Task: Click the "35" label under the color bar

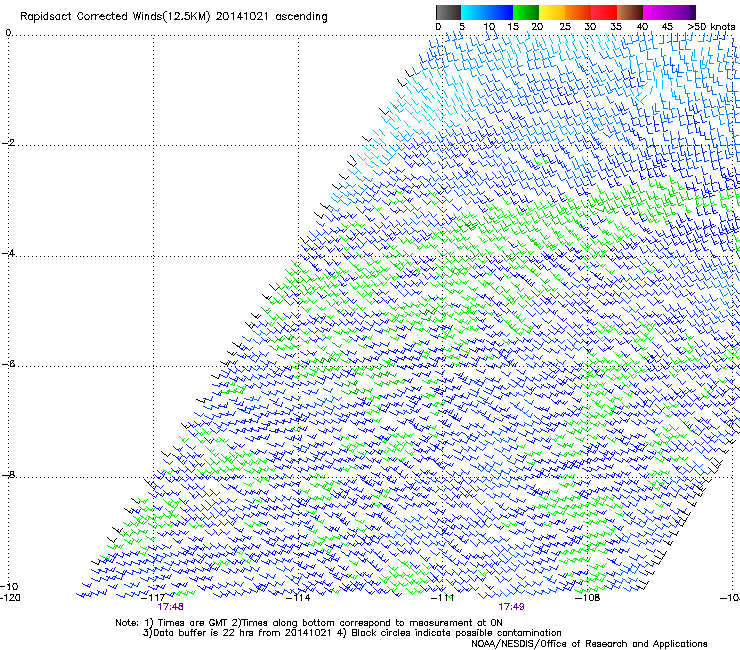Action: [x=616, y=27]
